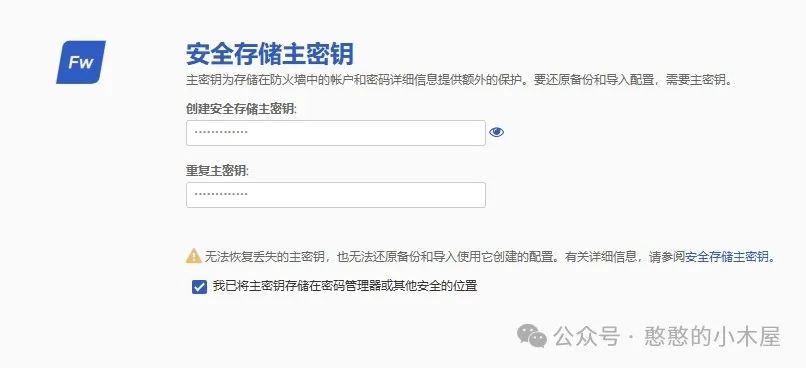This screenshot has width=806, height=368.
Task: Click the 我已将主密钥存储在密码管理器 checkbox label
Action: pos(345,286)
